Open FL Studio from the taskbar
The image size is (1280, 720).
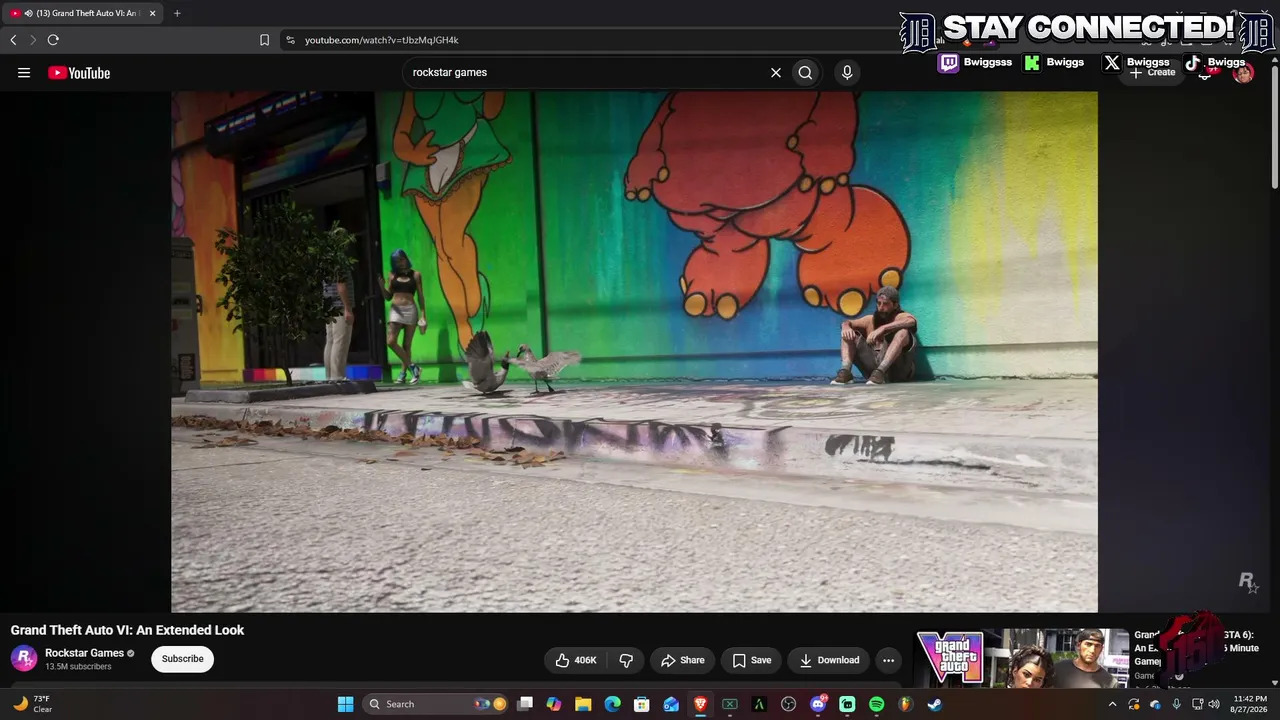[x=906, y=704]
